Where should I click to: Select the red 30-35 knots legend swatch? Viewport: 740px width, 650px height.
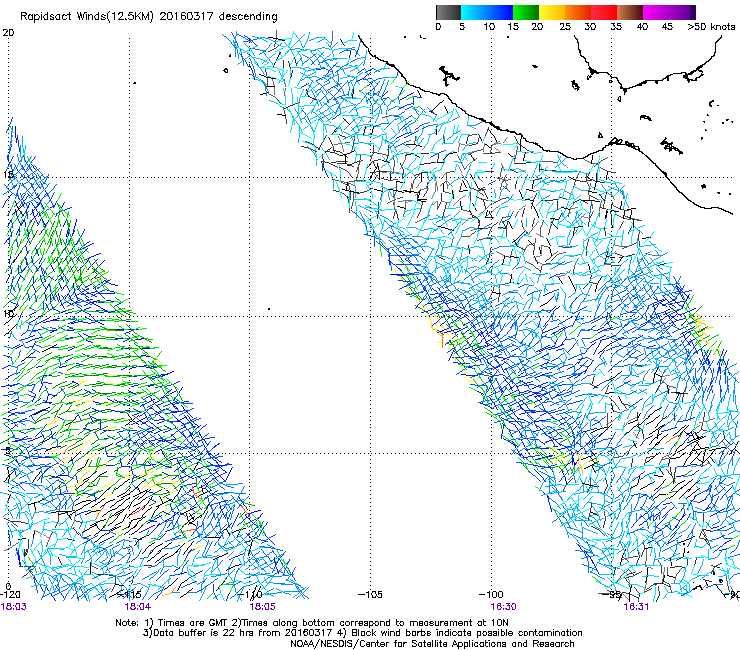(x=604, y=12)
